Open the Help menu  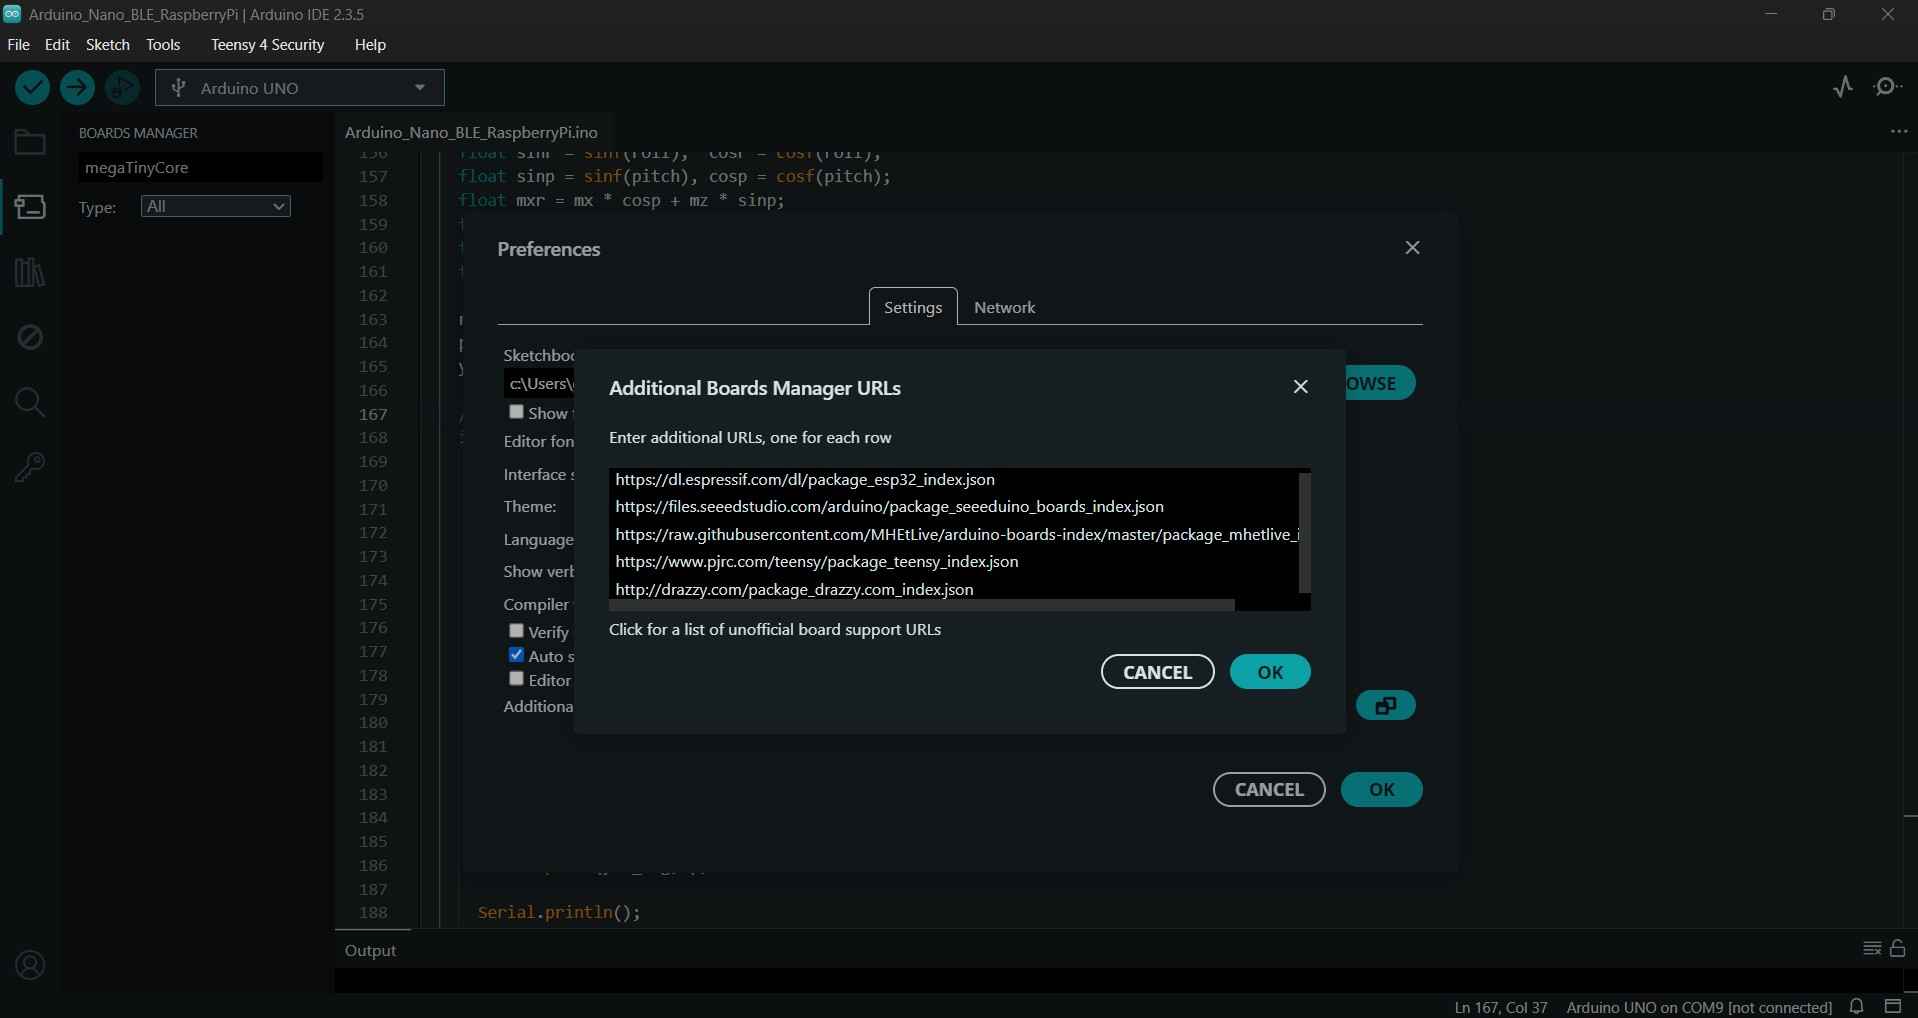[x=370, y=45]
